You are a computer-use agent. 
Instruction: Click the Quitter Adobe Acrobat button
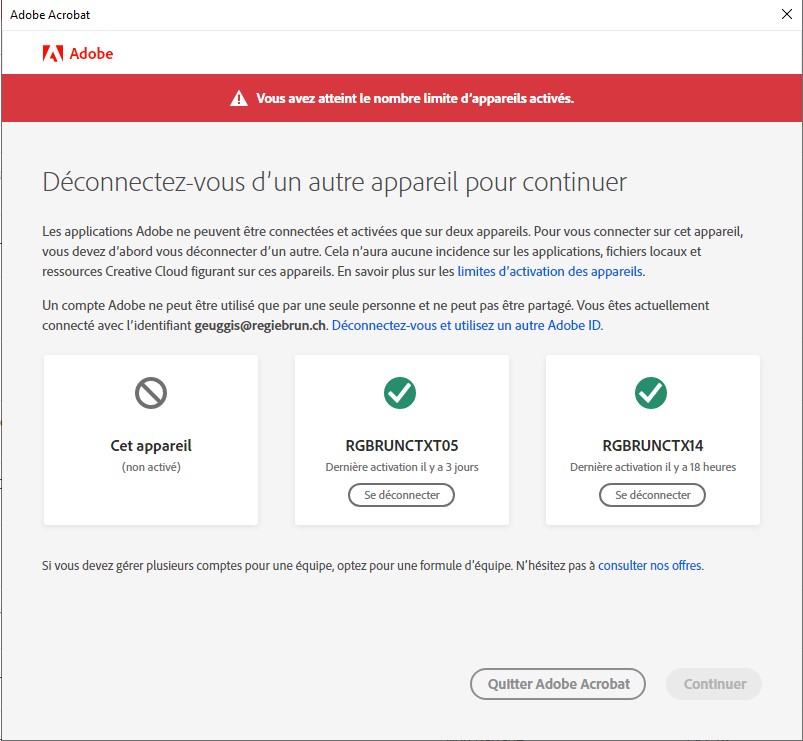pyautogui.click(x=557, y=684)
